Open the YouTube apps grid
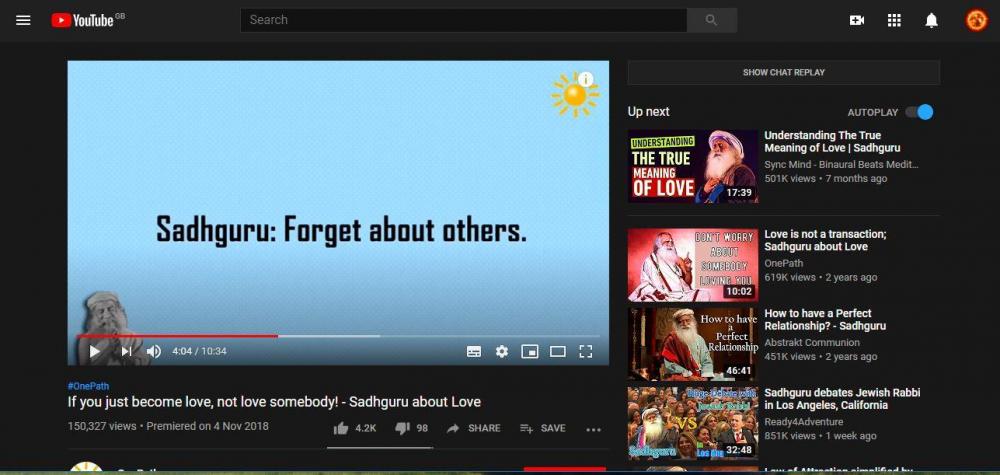This screenshot has width=1000, height=475. pos(894,20)
